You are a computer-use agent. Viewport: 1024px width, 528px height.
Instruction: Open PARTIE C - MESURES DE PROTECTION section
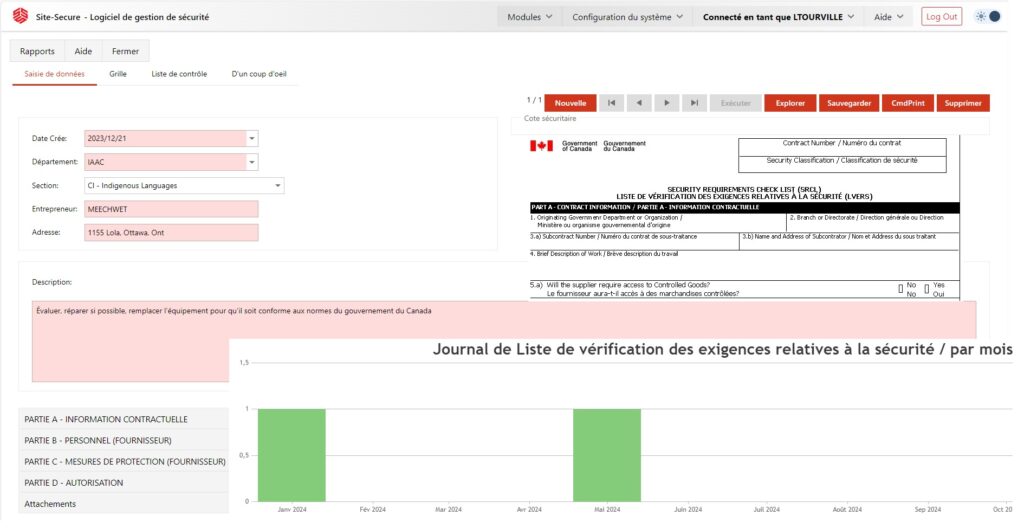coord(124,461)
